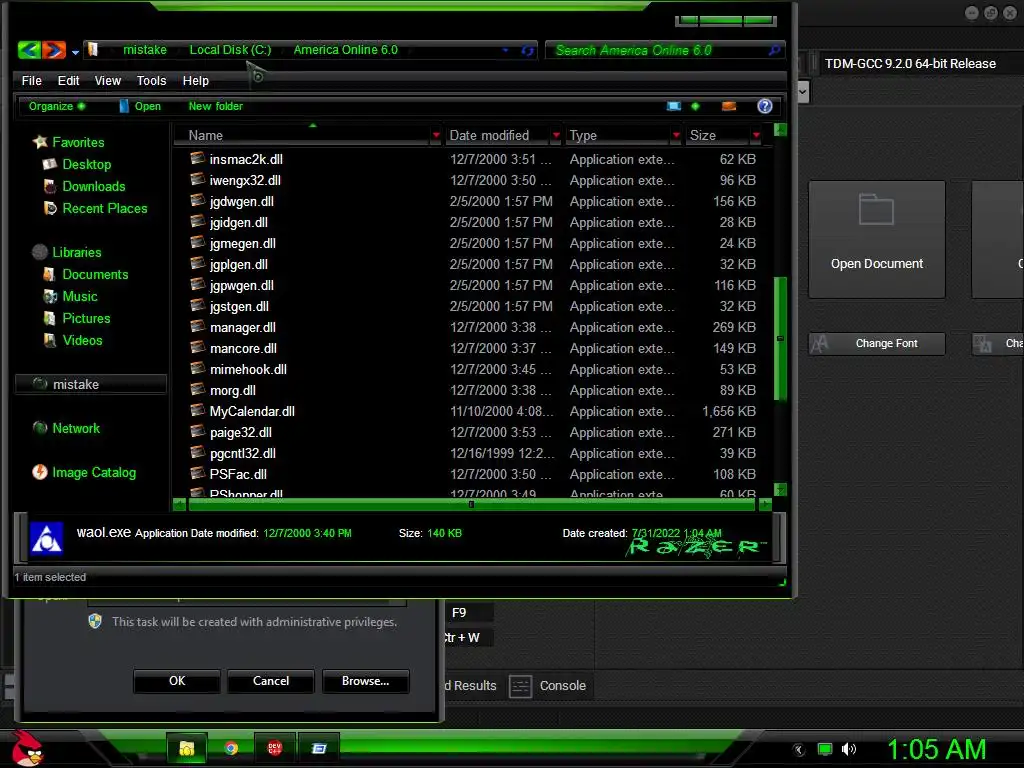
Task: Create a New folder
Action: point(216,106)
